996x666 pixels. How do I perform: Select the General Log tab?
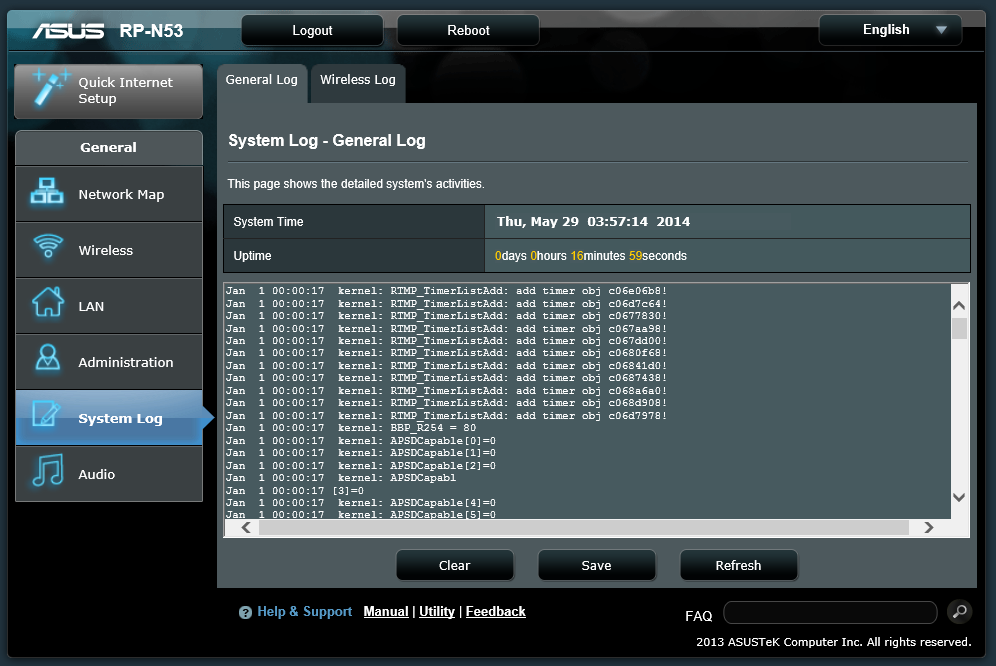[x=262, y=81]
